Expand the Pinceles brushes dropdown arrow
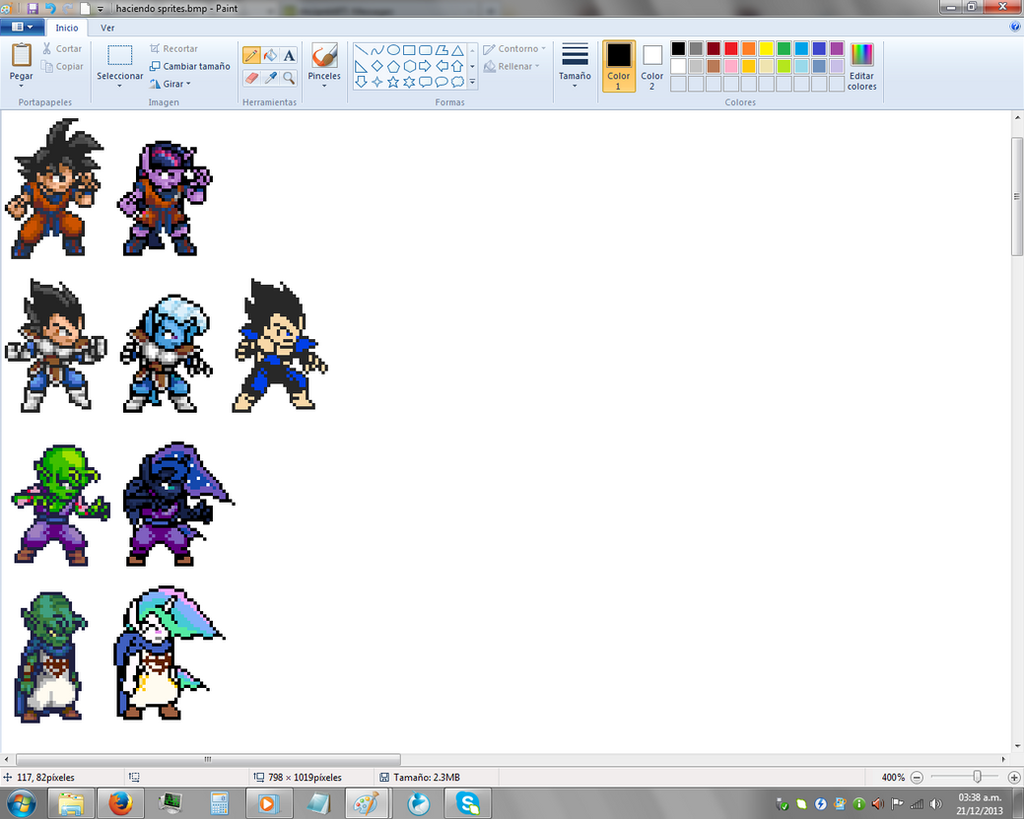The width and height of the screenshot is (1024, 819). click(324, 86)
